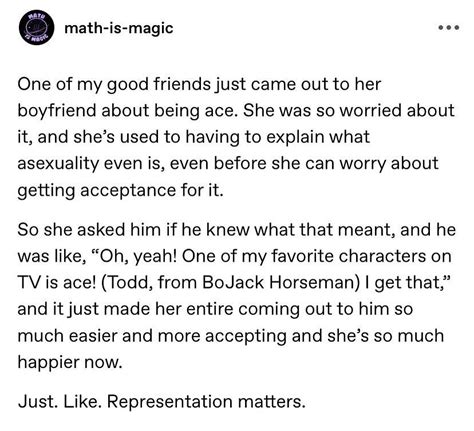Click the phrase "much easier and more accepting"
This screenshot has height=431, width=474.
click(x=152, y=336)
